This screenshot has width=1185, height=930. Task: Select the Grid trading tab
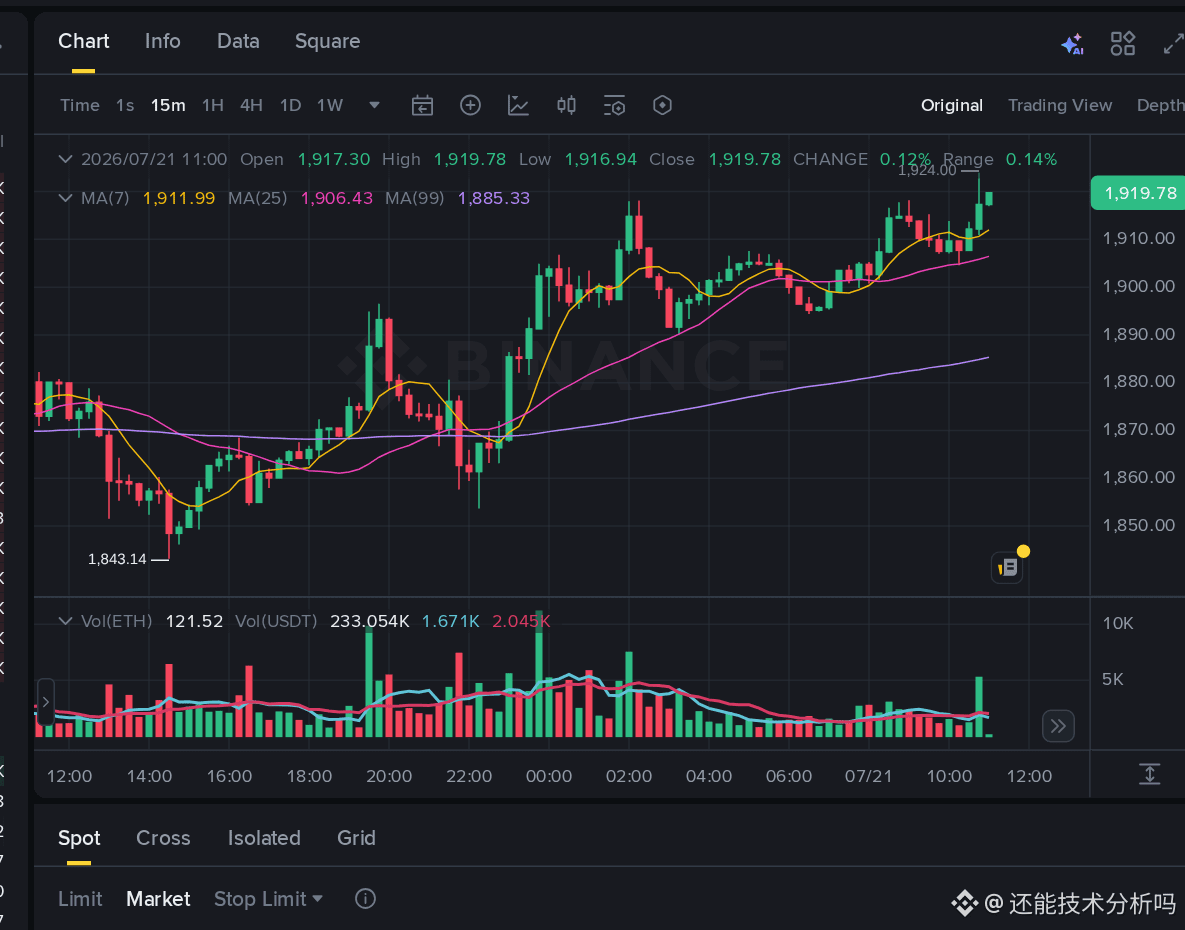(356, 838)
